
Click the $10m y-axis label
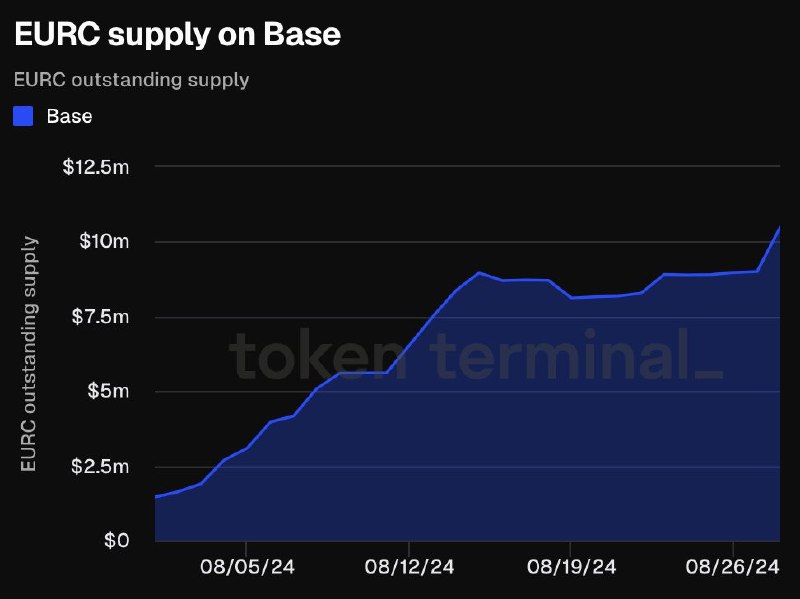pyautogui.click(x=104, y=241)
